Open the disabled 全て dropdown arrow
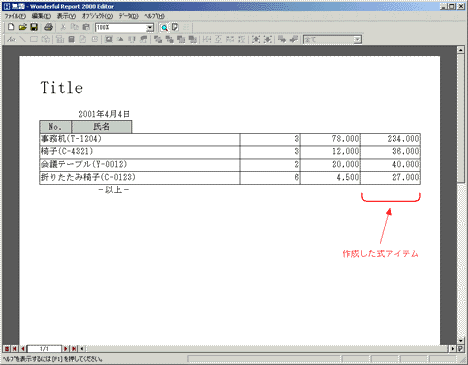 pyautogui.click(x=357, y=40)
